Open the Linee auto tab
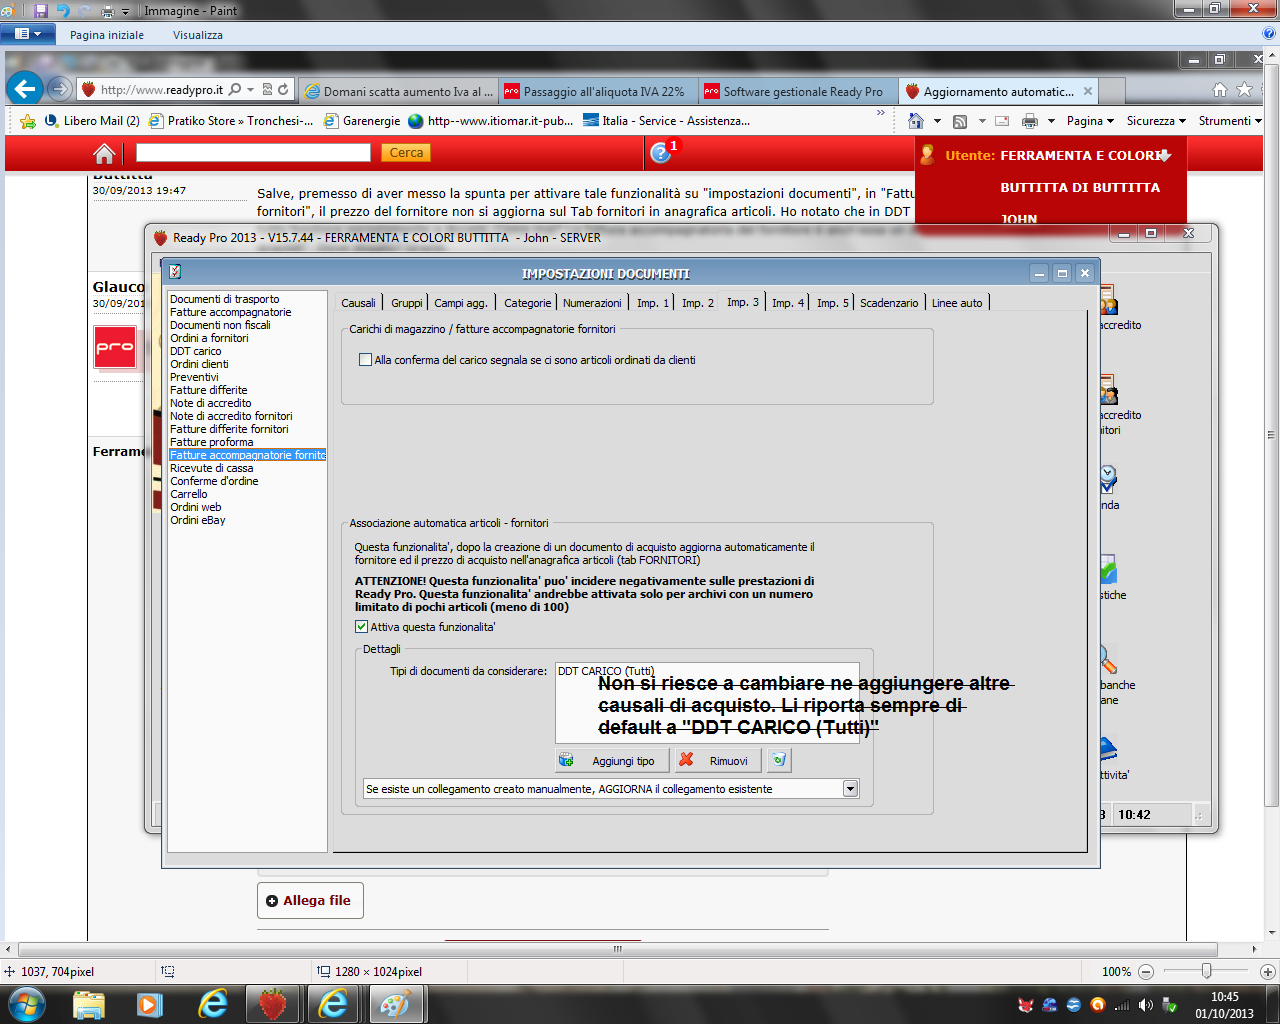1280x1024 pixels. (x=957, y=303)
